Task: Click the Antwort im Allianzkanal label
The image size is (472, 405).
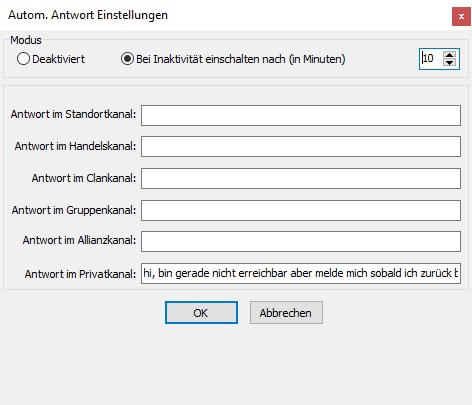Action: point(79,240)
